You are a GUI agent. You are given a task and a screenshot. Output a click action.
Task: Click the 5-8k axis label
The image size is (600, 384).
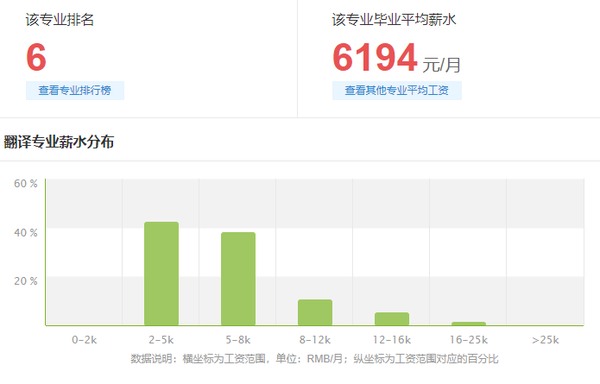pyautogui.click(x=238, y=340)
